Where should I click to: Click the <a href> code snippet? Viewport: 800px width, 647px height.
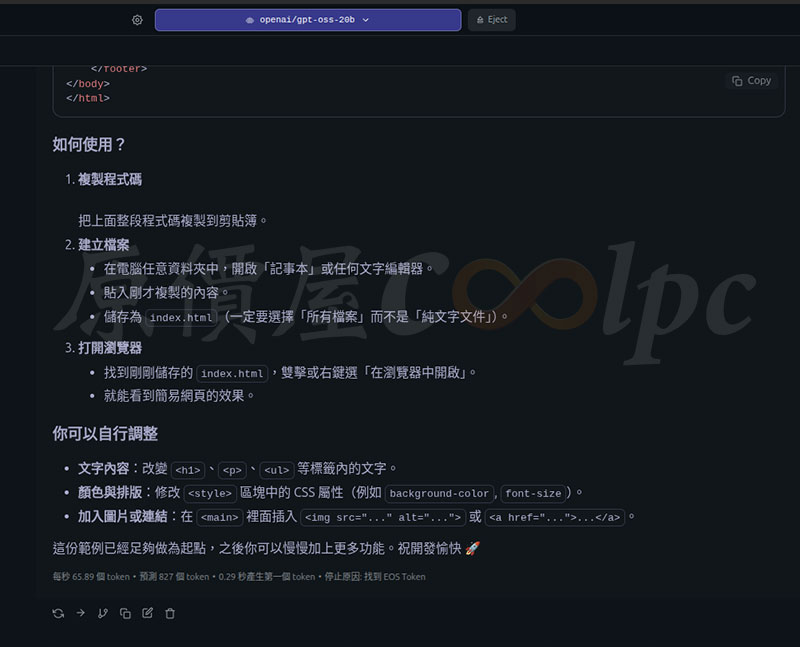click(555, 518)
